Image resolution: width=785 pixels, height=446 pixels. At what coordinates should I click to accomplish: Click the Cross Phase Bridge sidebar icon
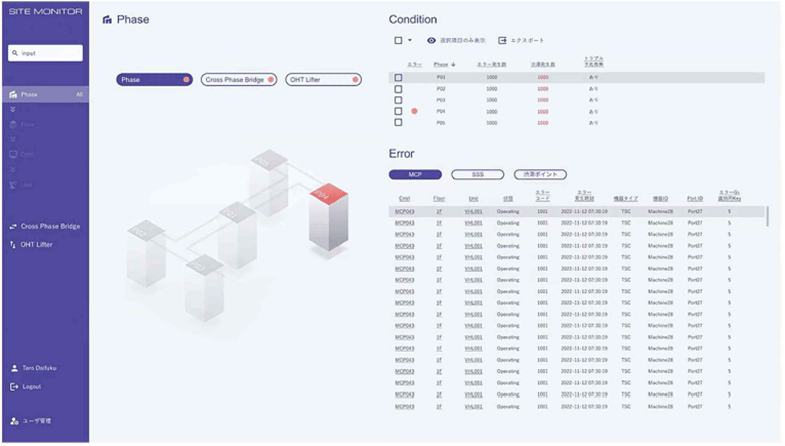(x=13, y=226)
